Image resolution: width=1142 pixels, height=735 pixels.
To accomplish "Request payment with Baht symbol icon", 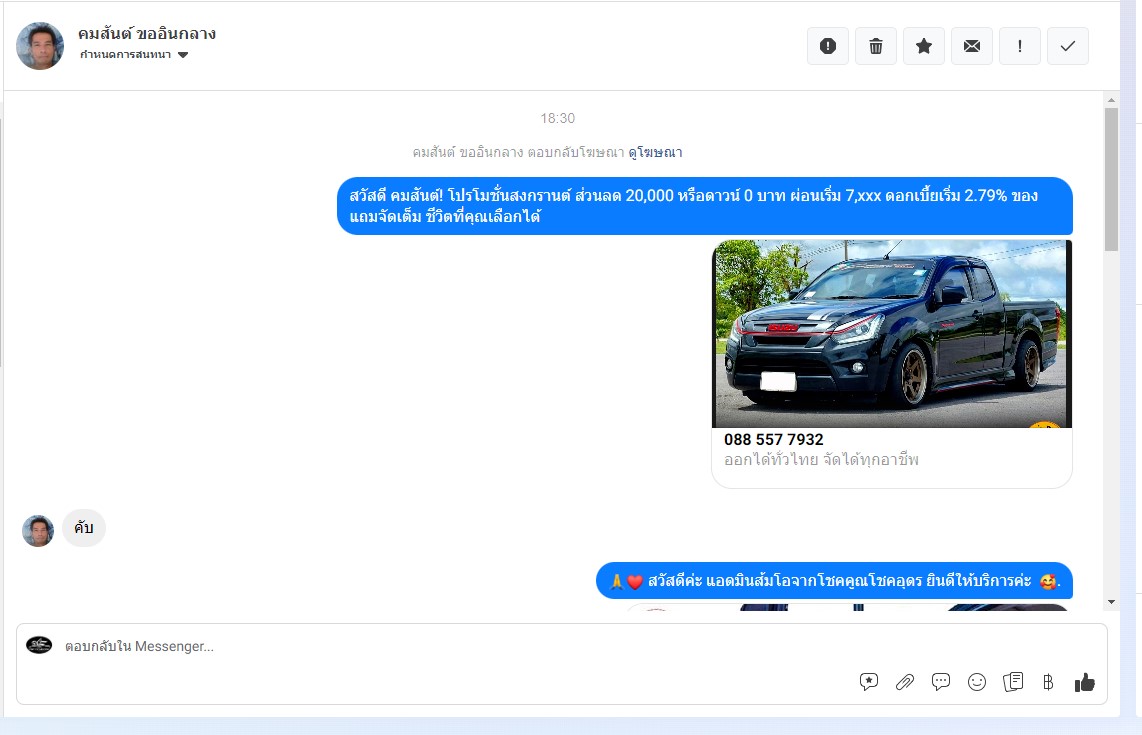I will tap(1048, 682).
